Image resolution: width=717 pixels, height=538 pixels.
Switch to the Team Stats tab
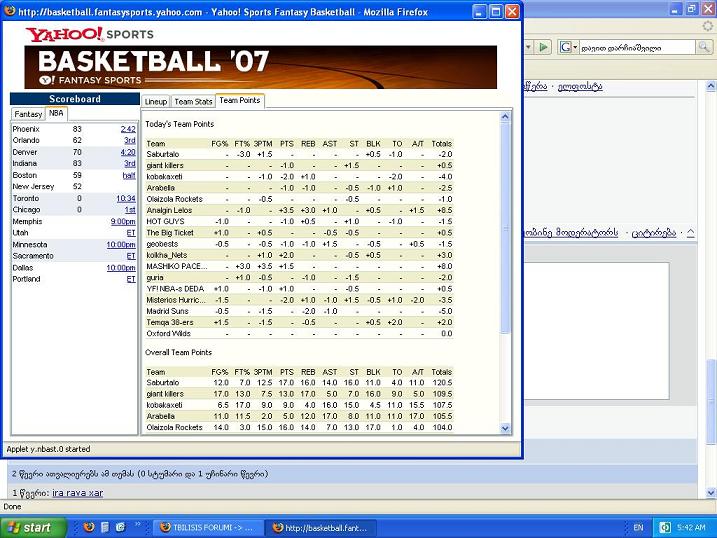pyautogui.click(x=193, y=102)
